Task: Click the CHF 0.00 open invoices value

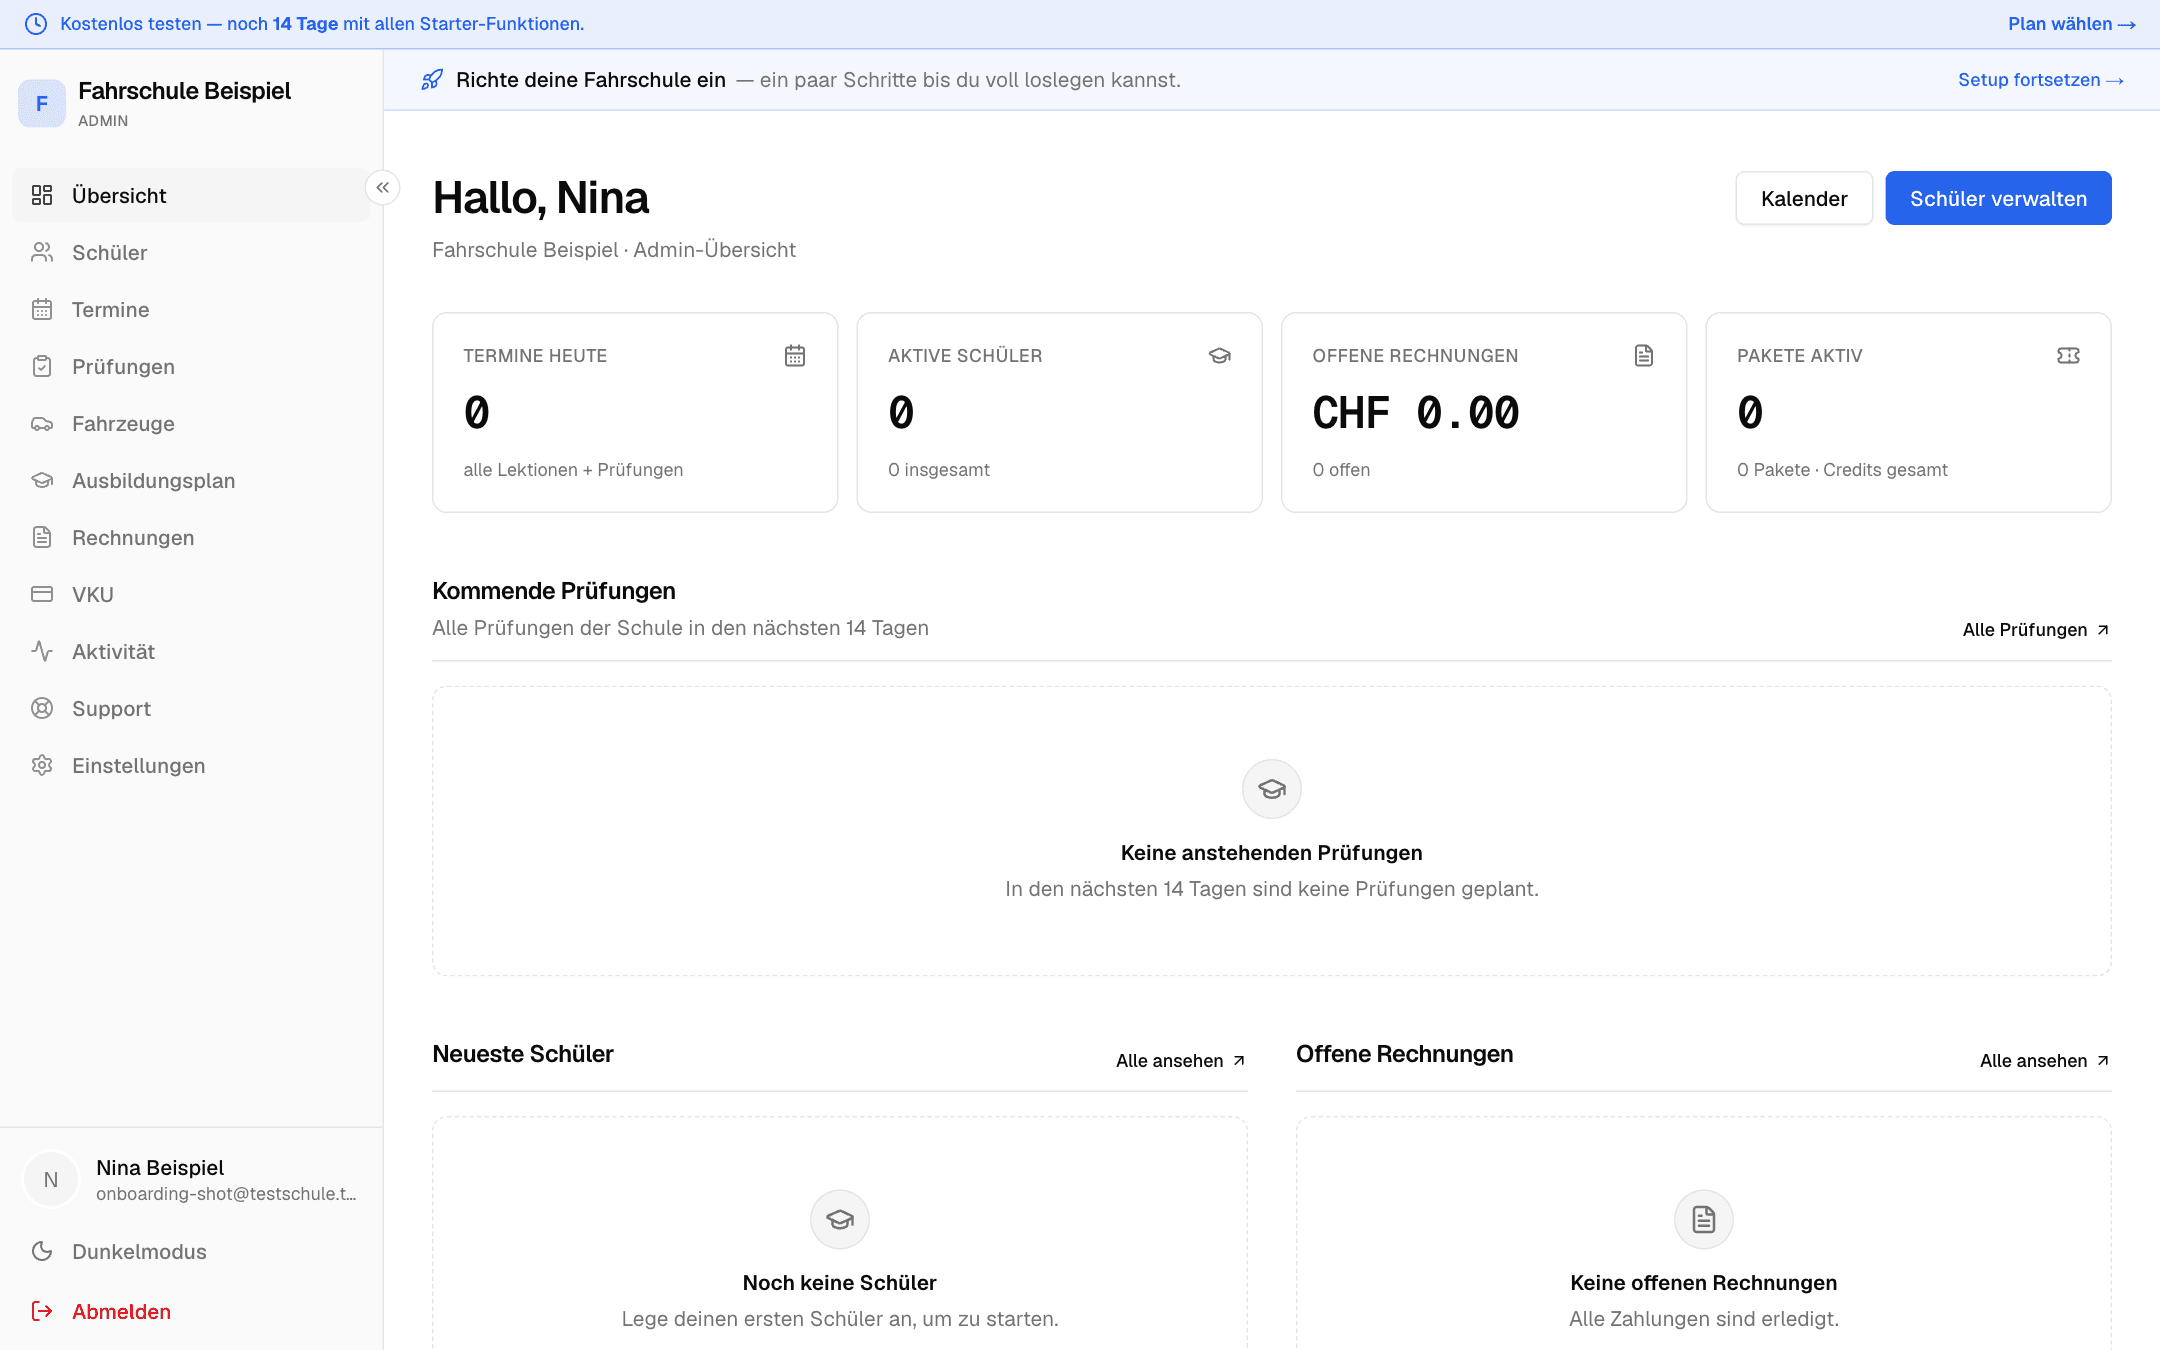Action: [x=1416, y=413]
